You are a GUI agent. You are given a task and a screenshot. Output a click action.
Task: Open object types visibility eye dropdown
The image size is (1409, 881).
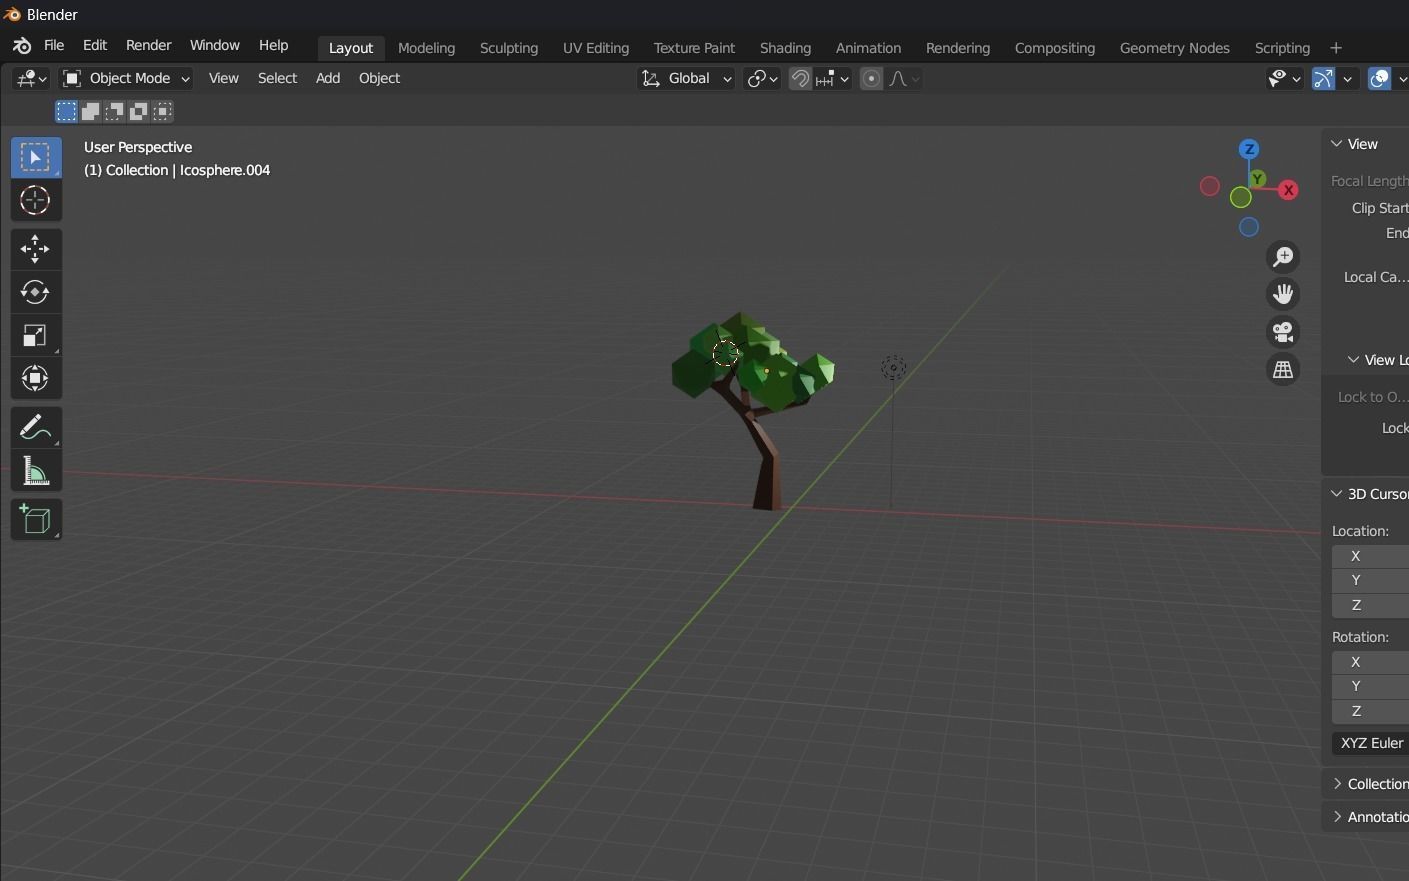pos(1284,78)
